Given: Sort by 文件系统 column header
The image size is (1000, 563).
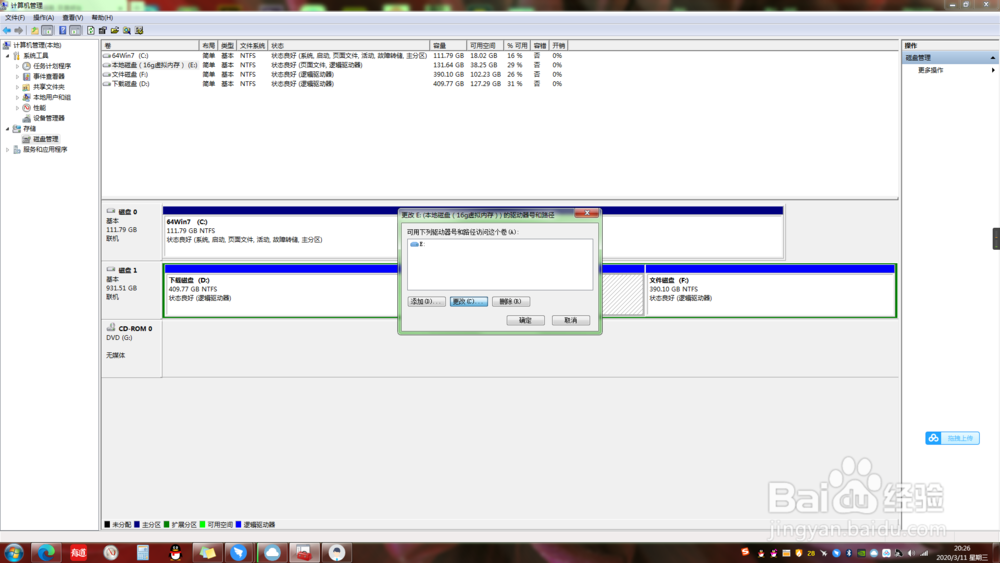Looking at the screenshot, I should coord(253,46).
